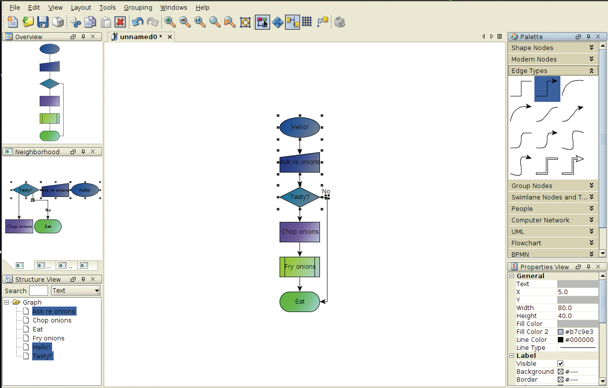Click the Save floppy disk icon
608x388 pixels.
(43, 22)
